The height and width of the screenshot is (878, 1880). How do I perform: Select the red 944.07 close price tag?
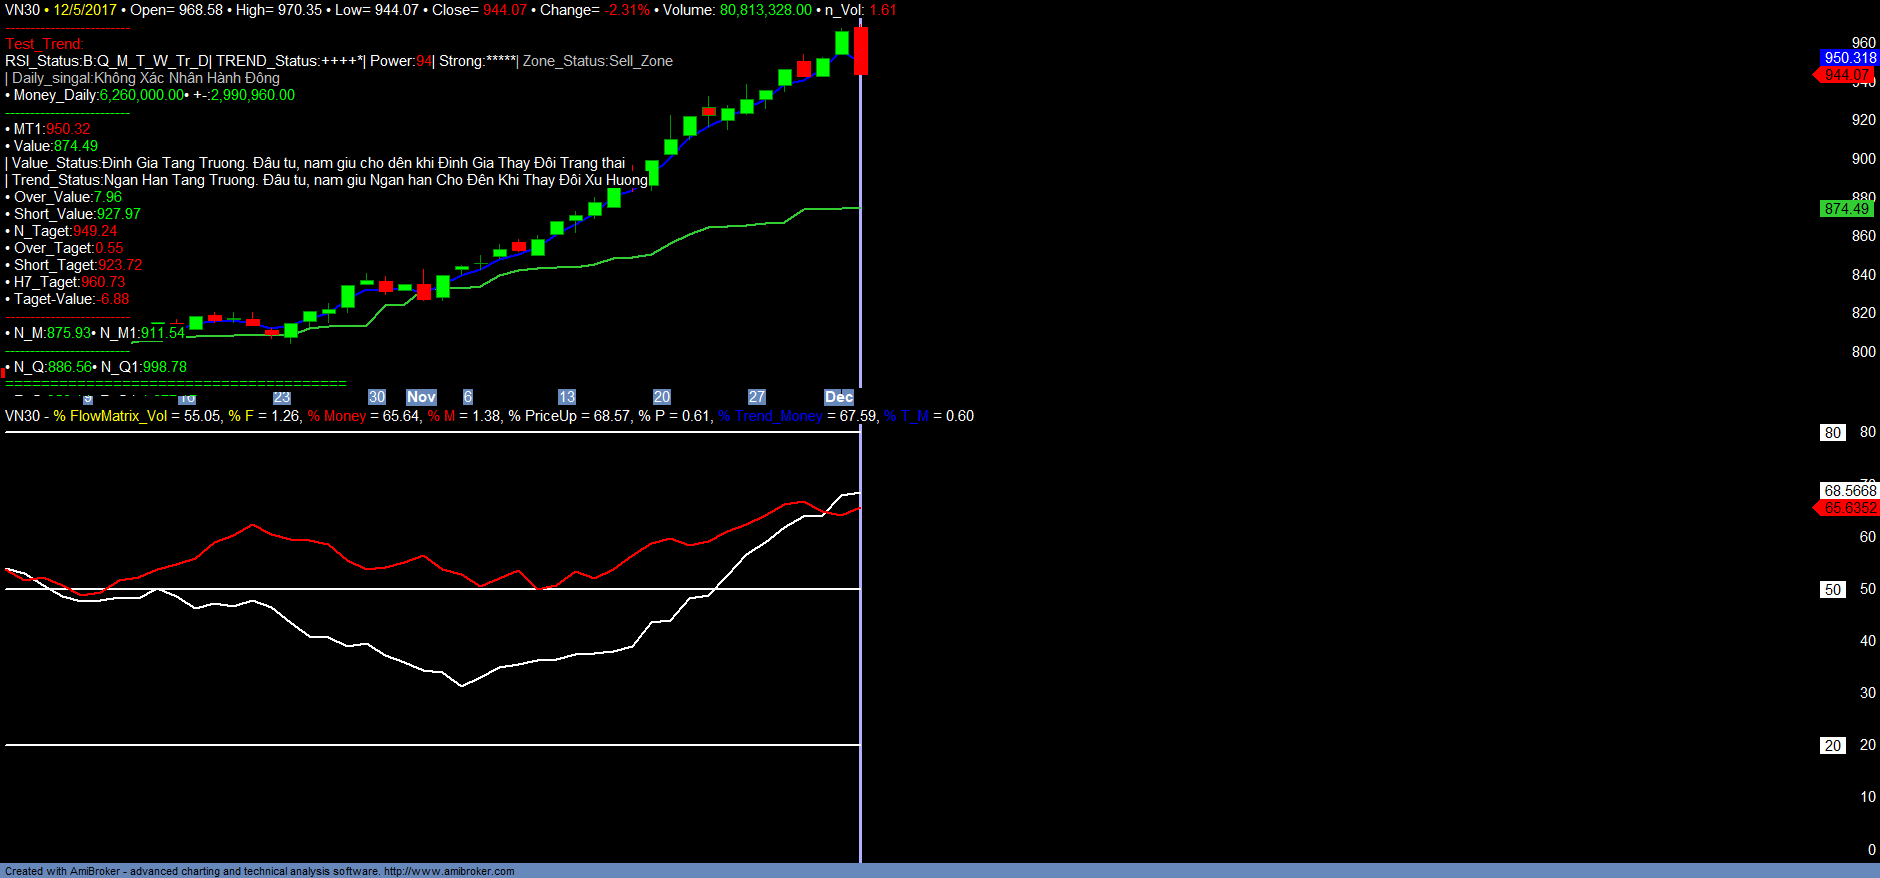pyautogui.click(x=1846, y=75)
